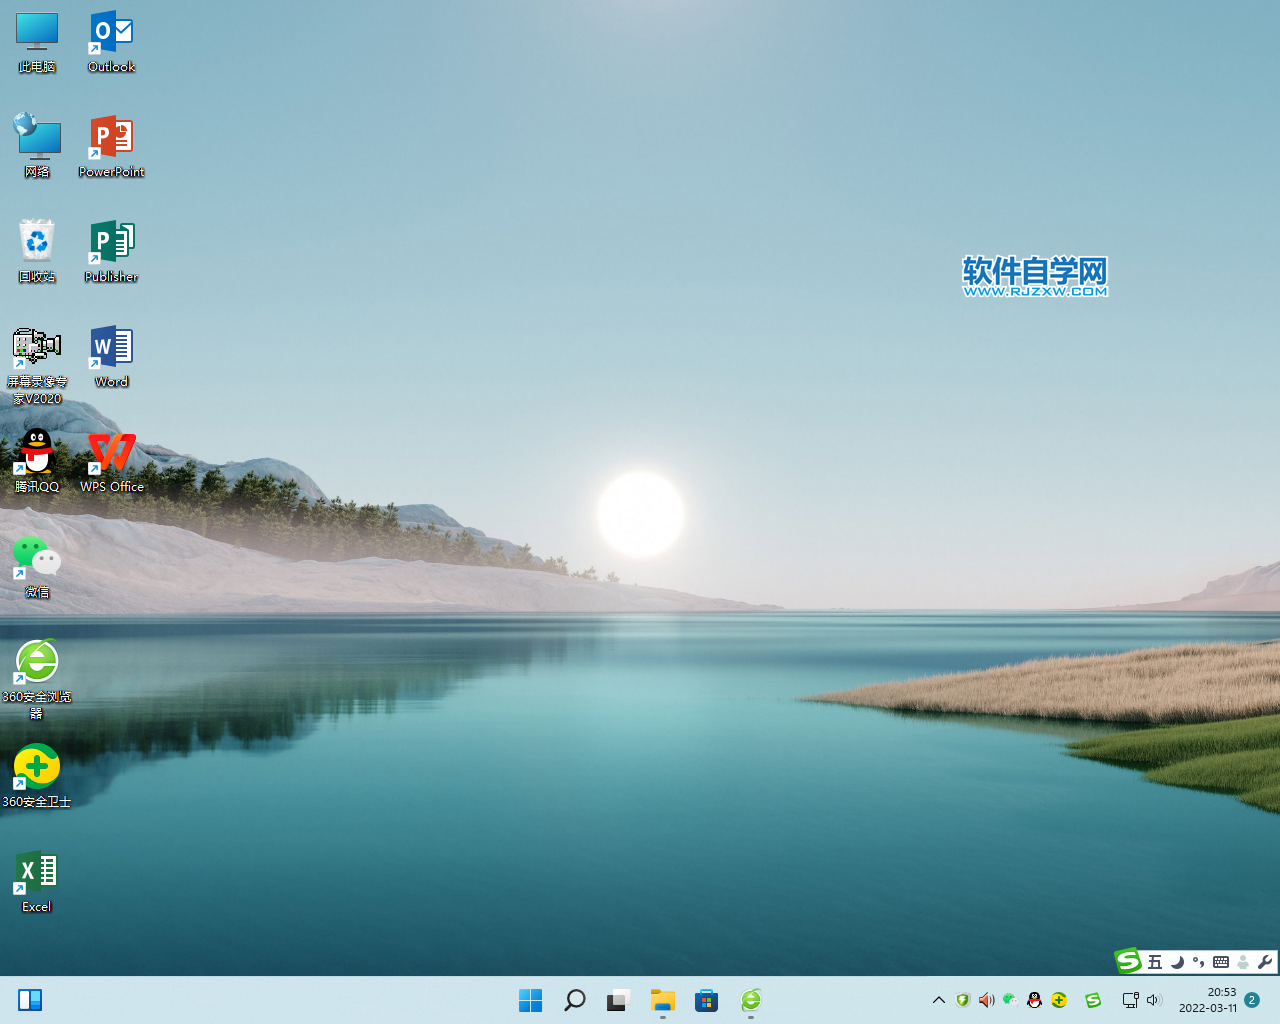The width and height of the screenshot is (1280, 1024).
Task: Launch Internet Explorer from the taskbar
Action: pos(750,999)
